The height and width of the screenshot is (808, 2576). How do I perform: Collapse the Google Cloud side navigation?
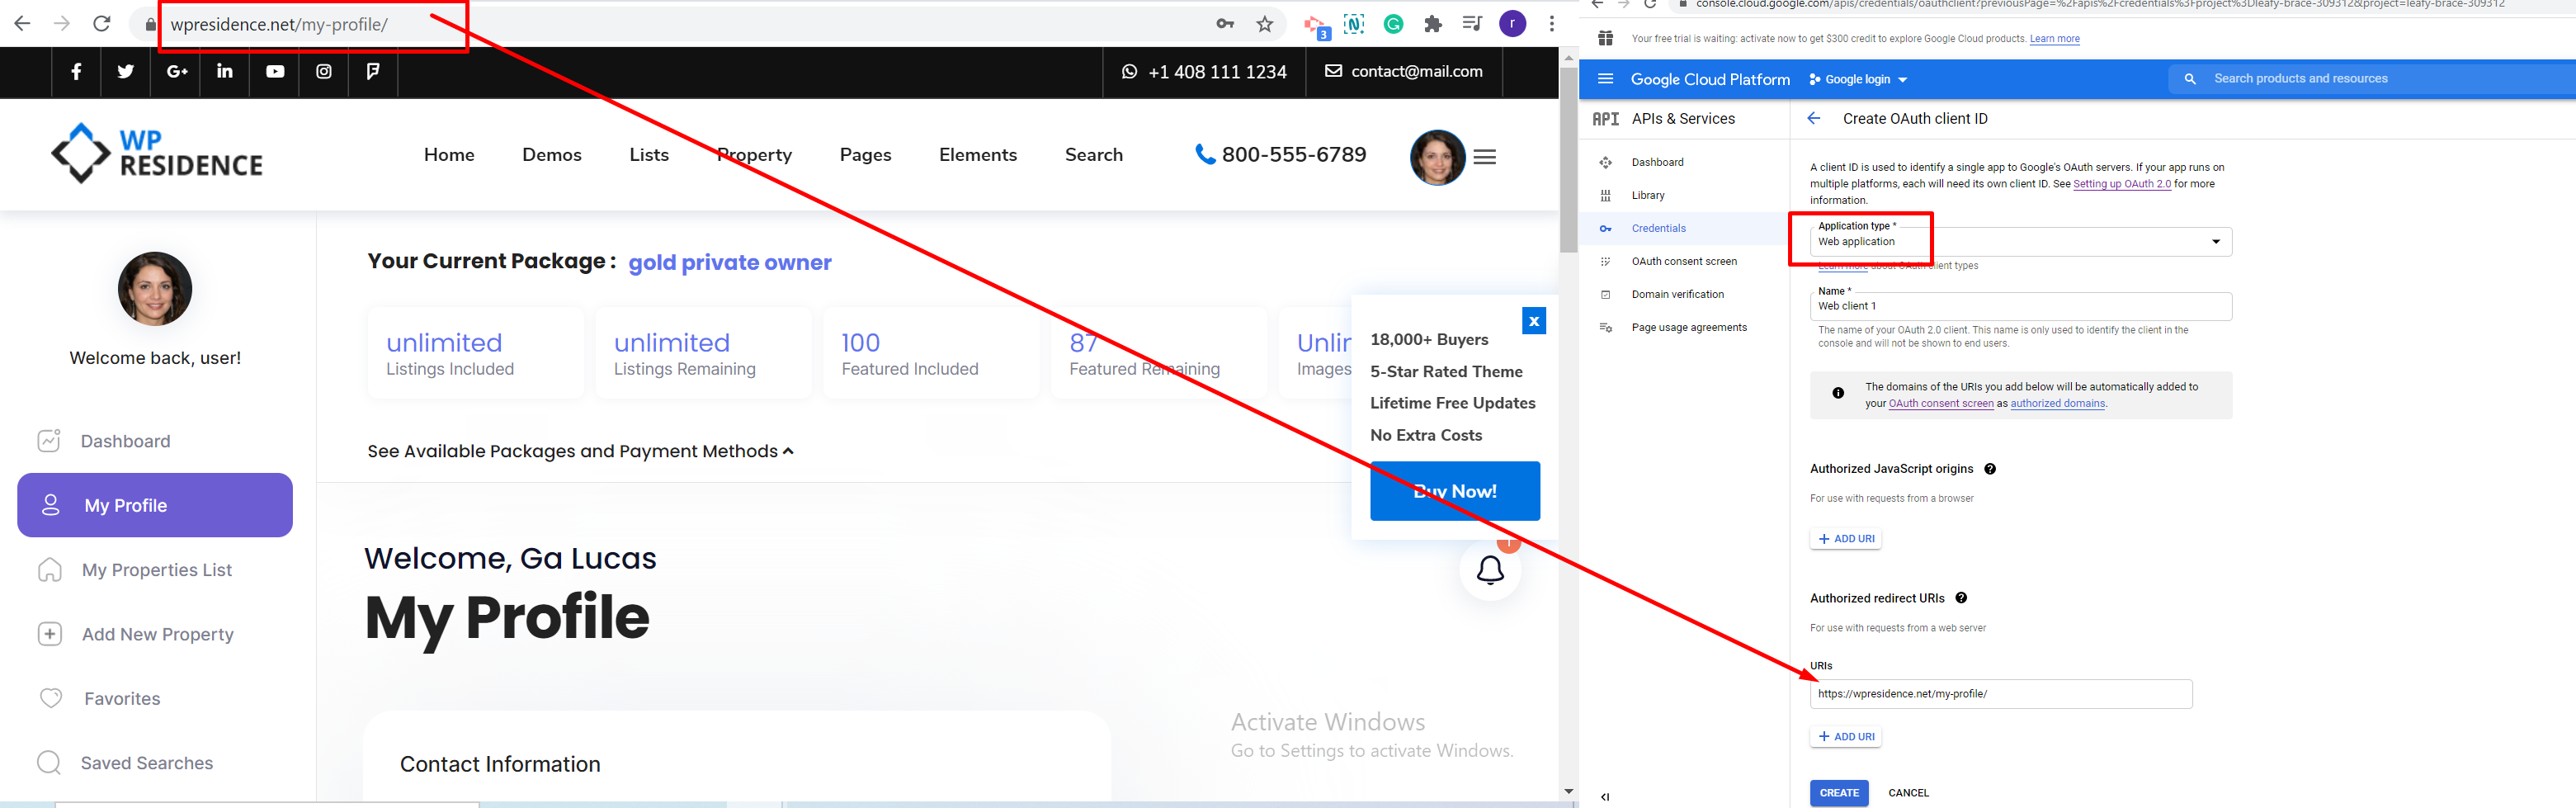pos(1605,797)
